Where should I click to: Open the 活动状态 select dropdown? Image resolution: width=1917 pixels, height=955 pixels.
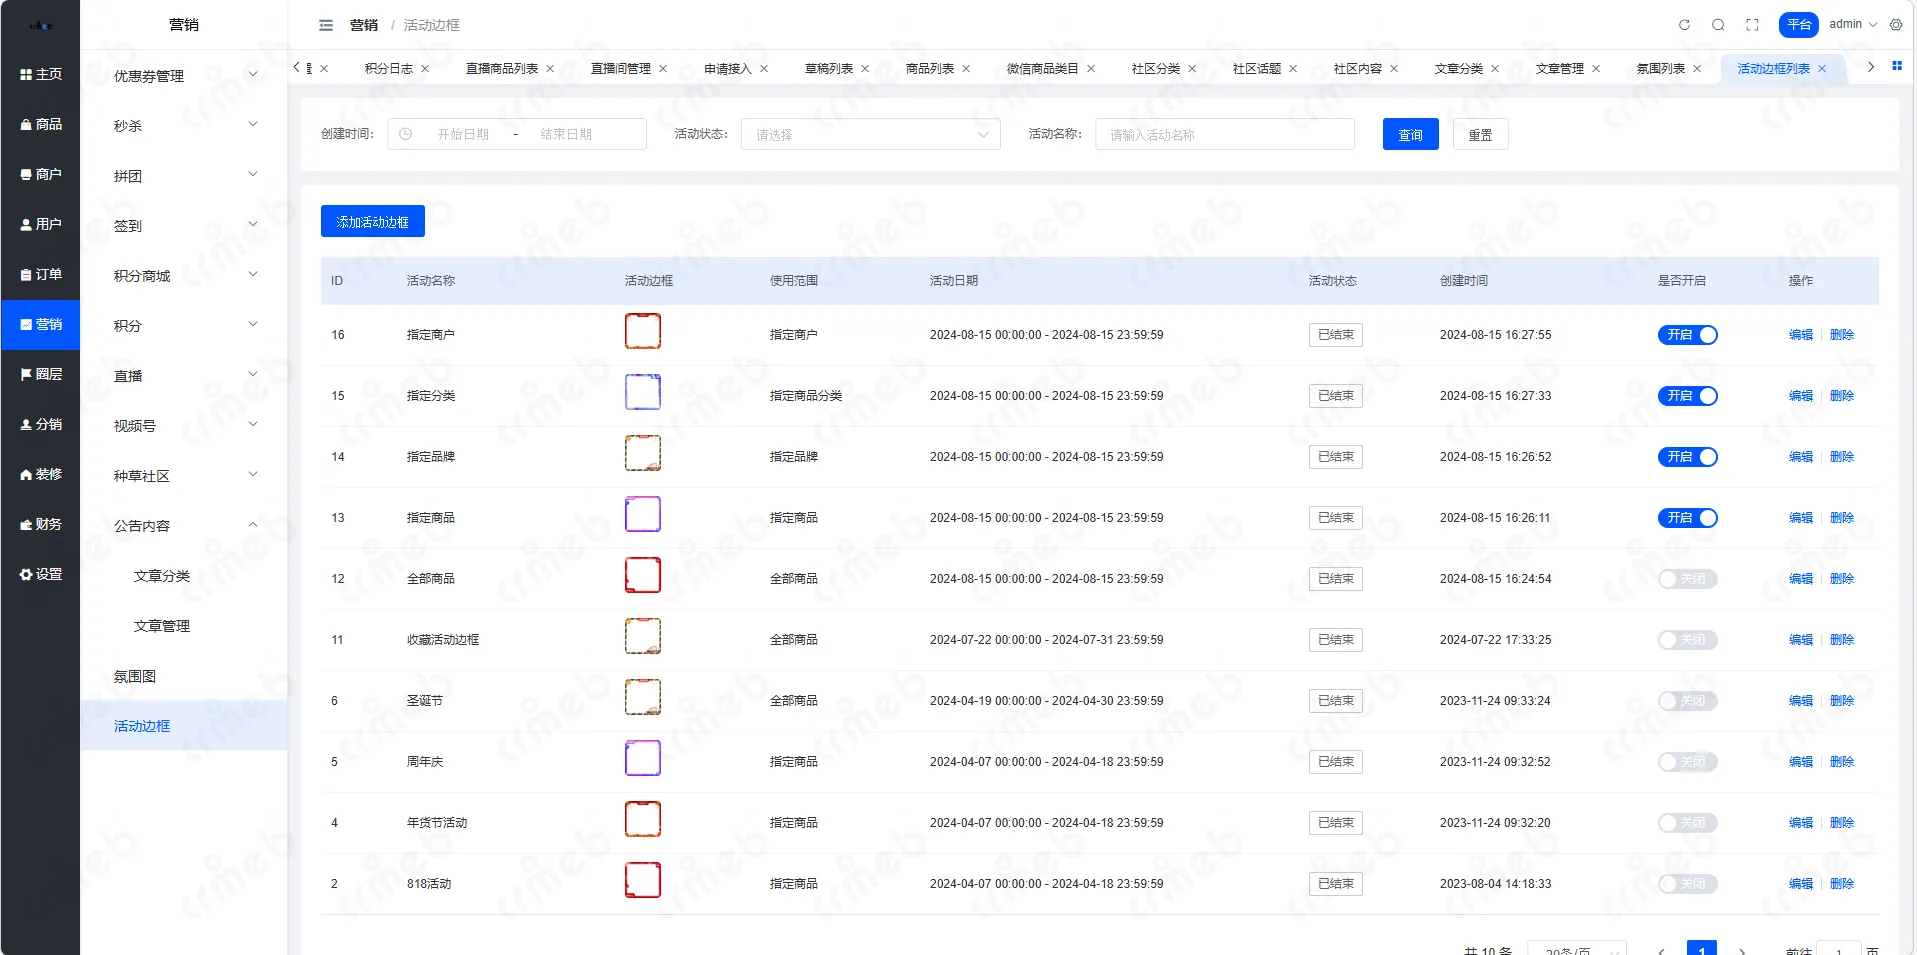pyautogui.click(x=870, y=134)
